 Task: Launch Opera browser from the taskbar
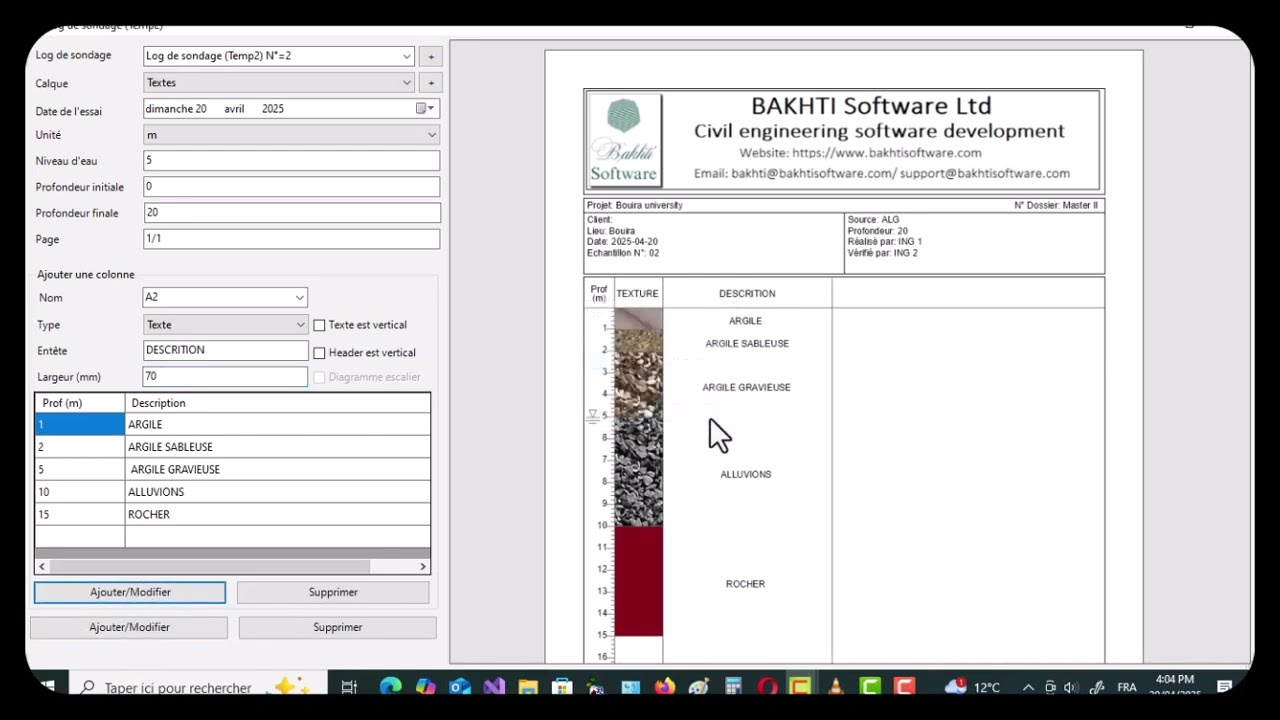(767, 687)
